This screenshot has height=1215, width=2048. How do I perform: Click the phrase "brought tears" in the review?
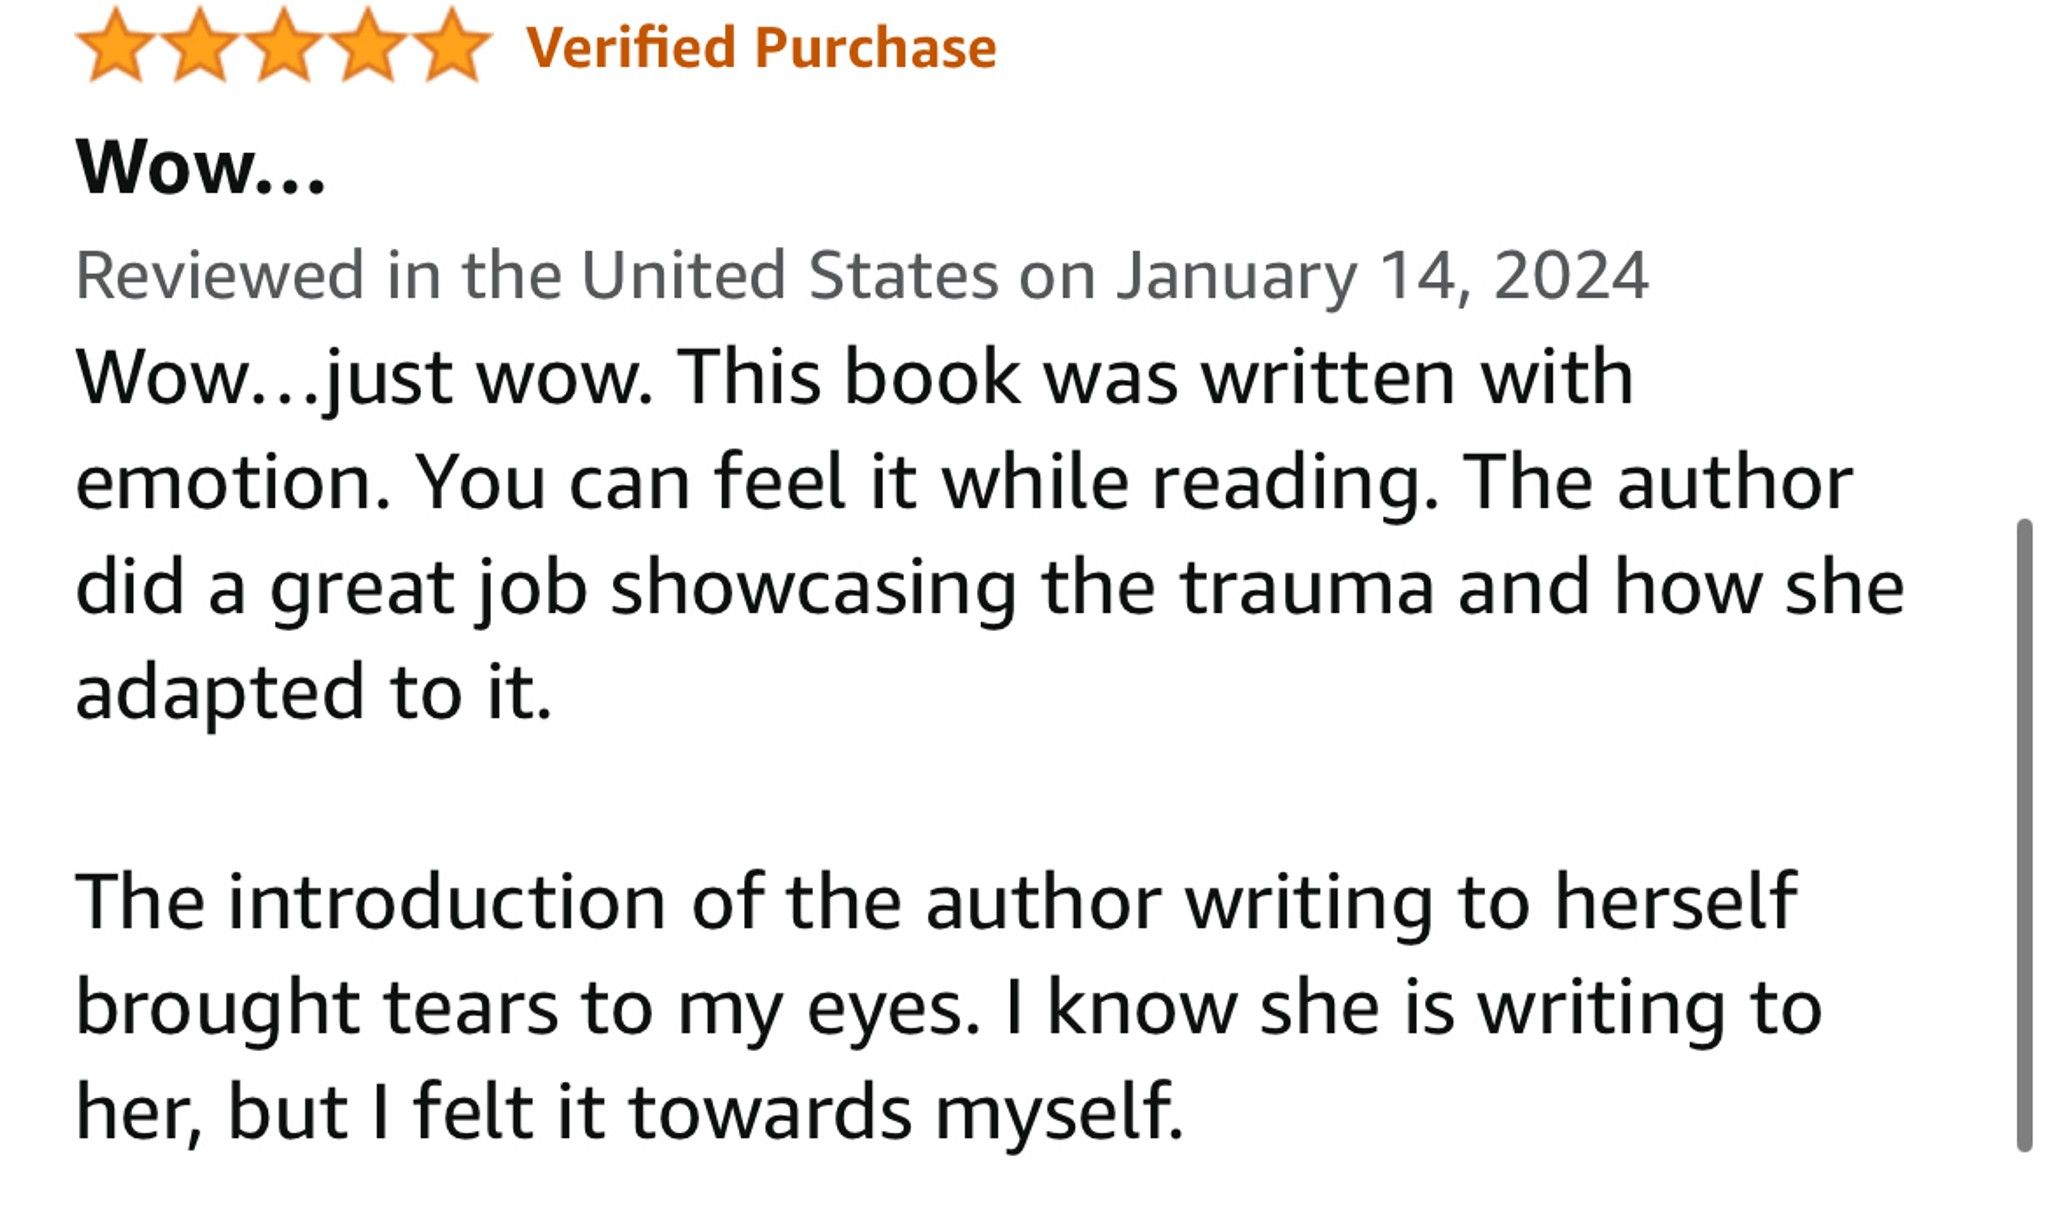pos(317,1009)
